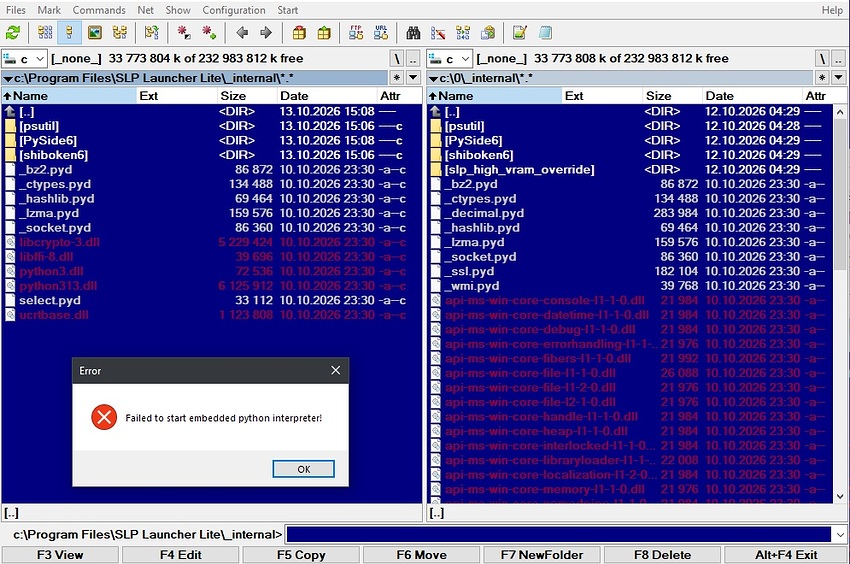Open the Configuration menu
Screen dimensions: 850x564
[234, 10]
